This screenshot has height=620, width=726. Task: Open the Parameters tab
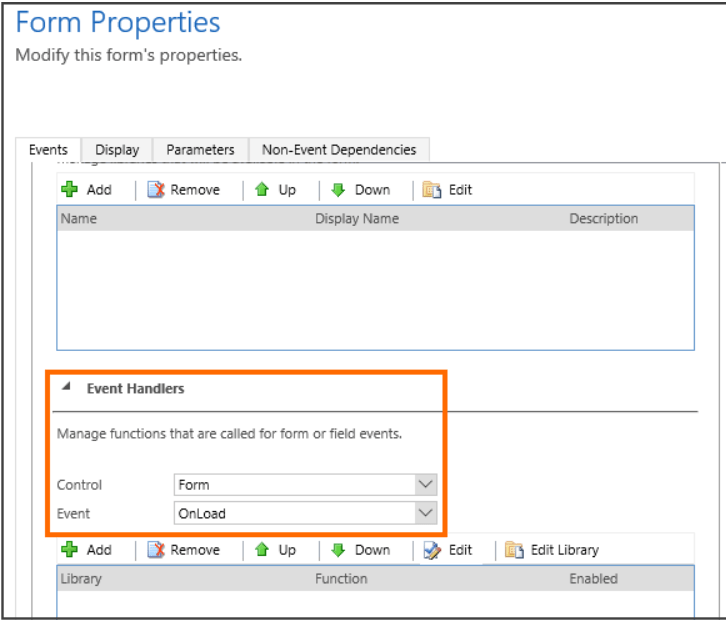coord(200,150)
